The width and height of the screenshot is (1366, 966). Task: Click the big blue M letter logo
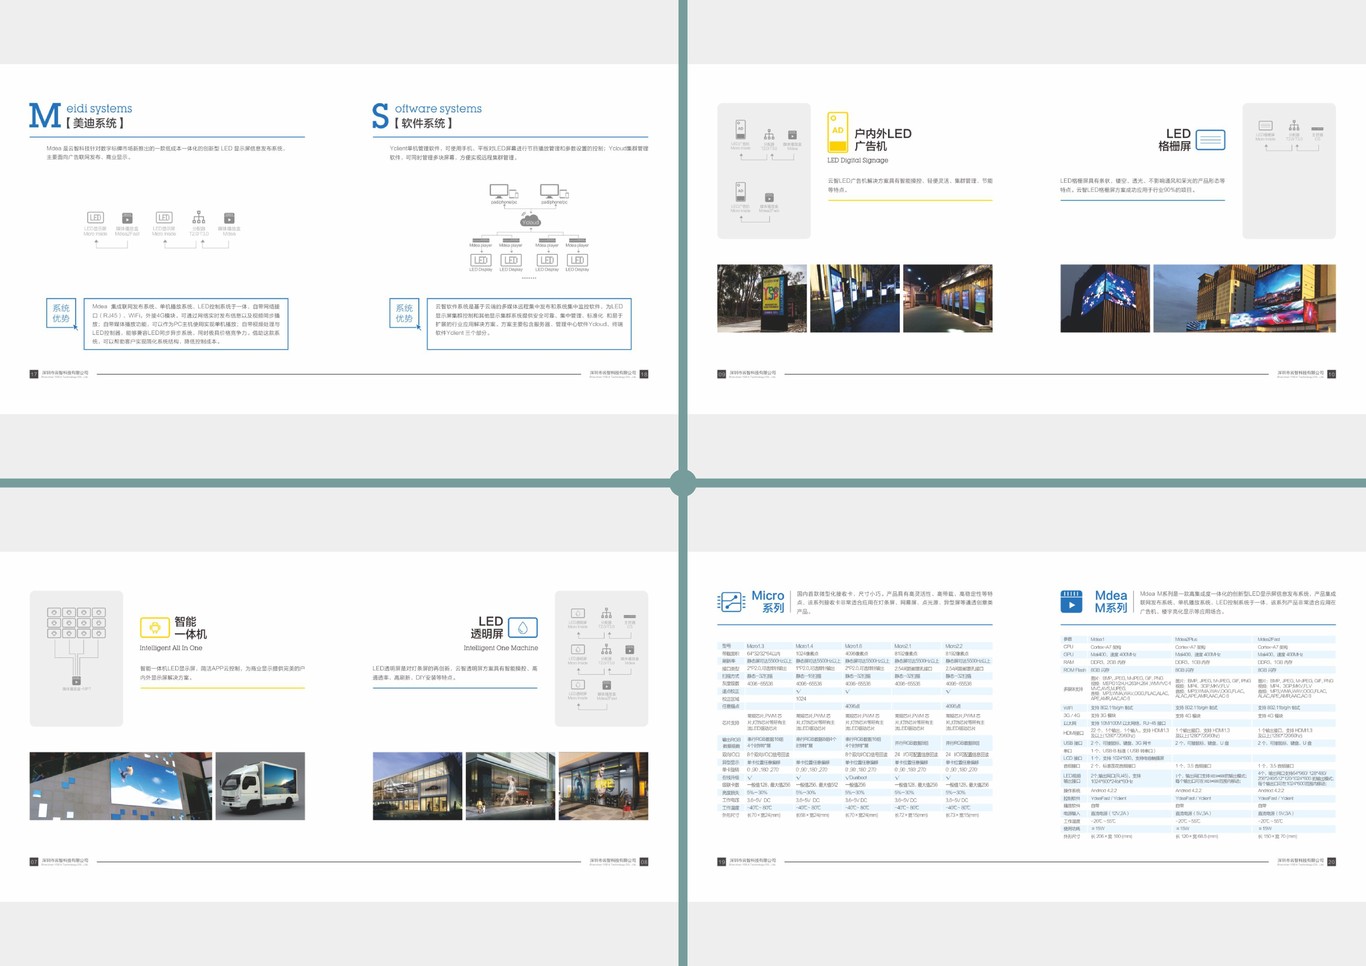click(45, 116)
